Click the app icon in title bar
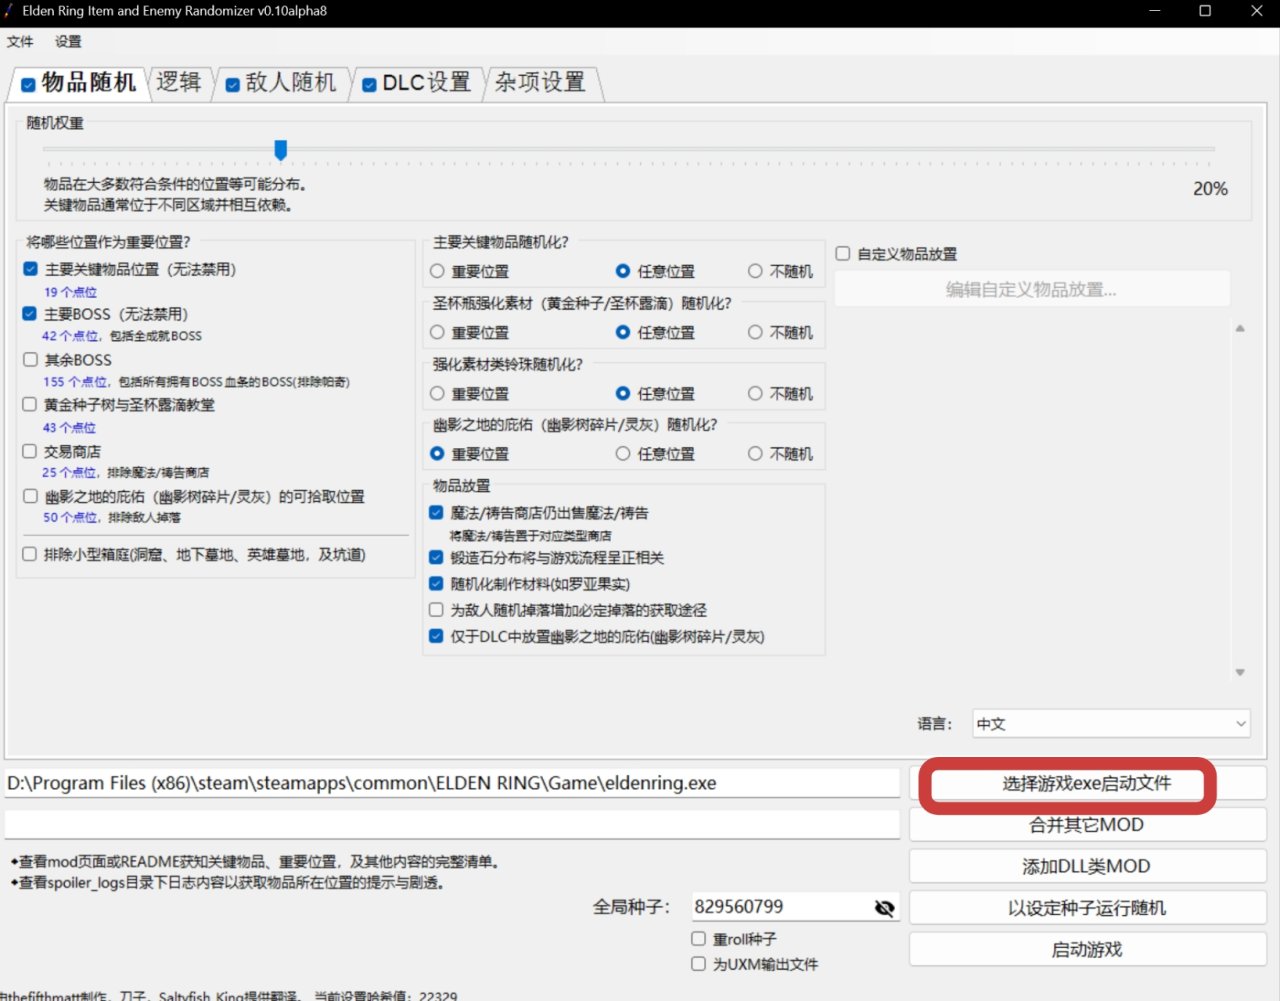This screenshot has height=1001, width=1280. 9,11
